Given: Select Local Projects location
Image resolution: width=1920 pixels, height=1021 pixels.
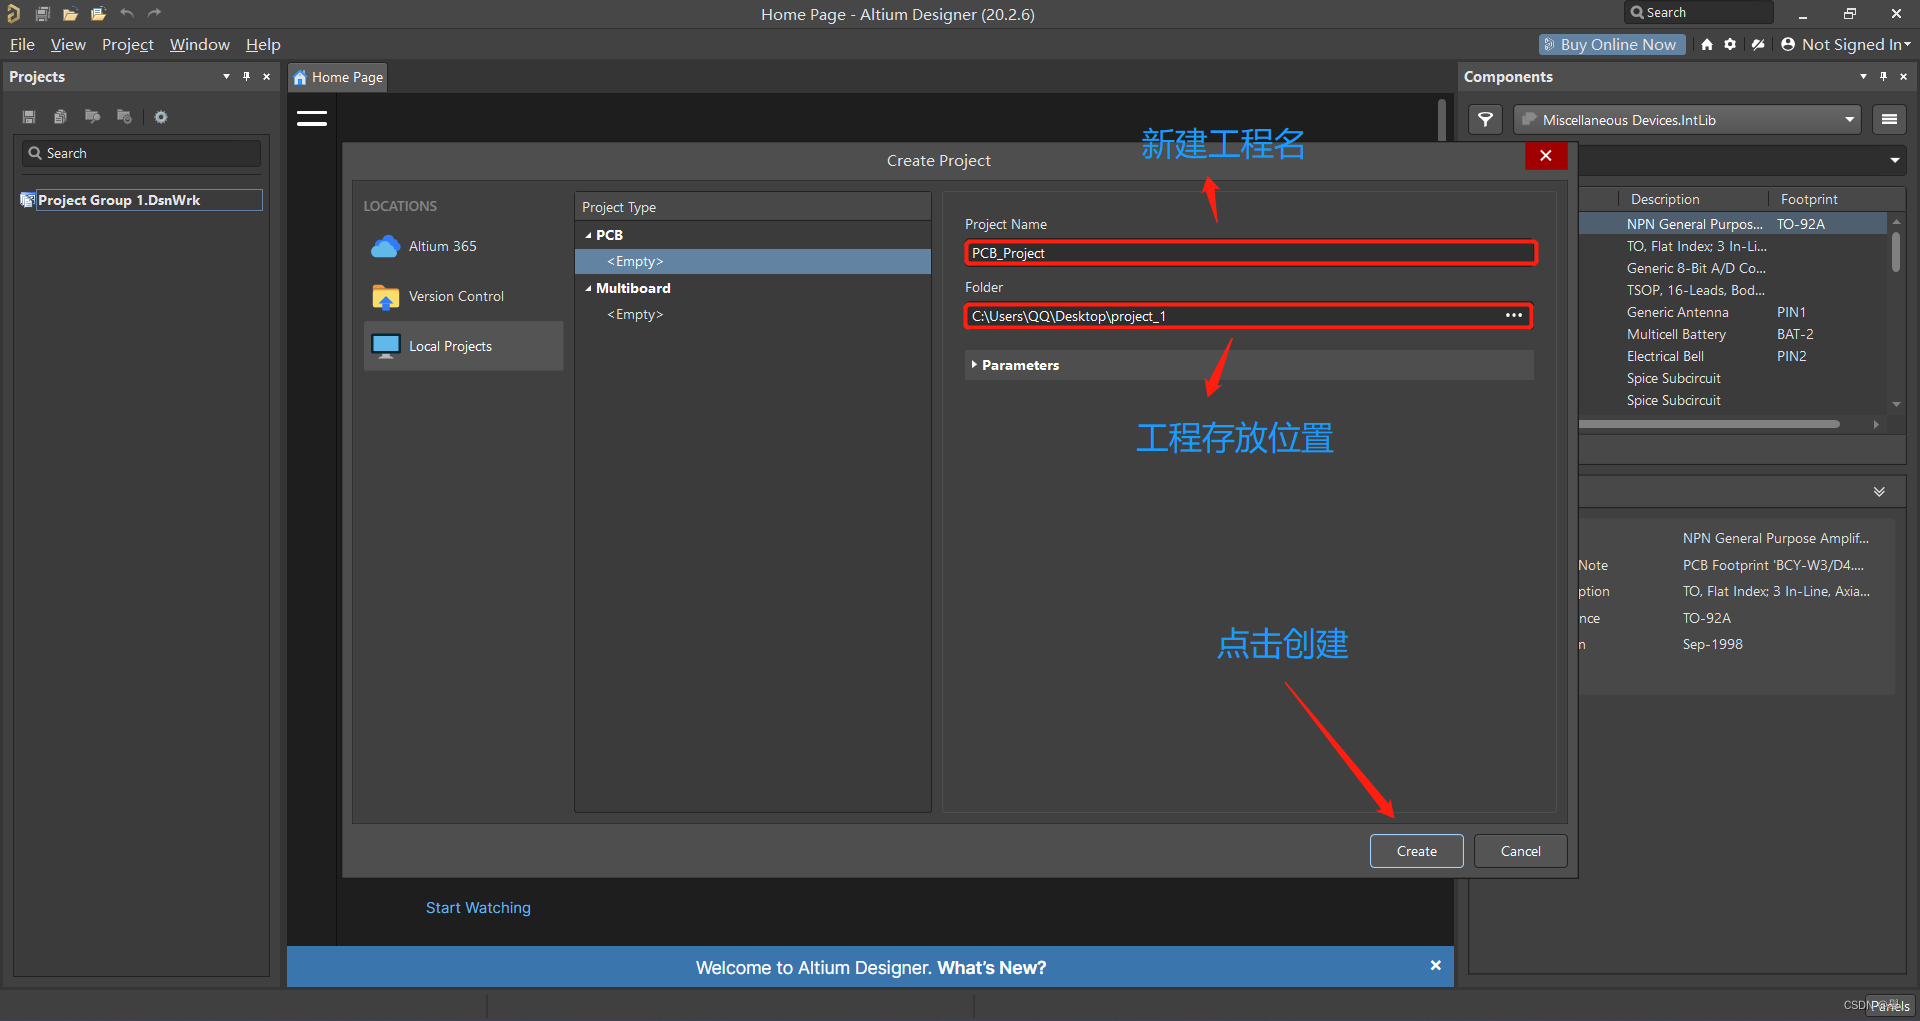Looking at the screenshot, I should point(463,346).
